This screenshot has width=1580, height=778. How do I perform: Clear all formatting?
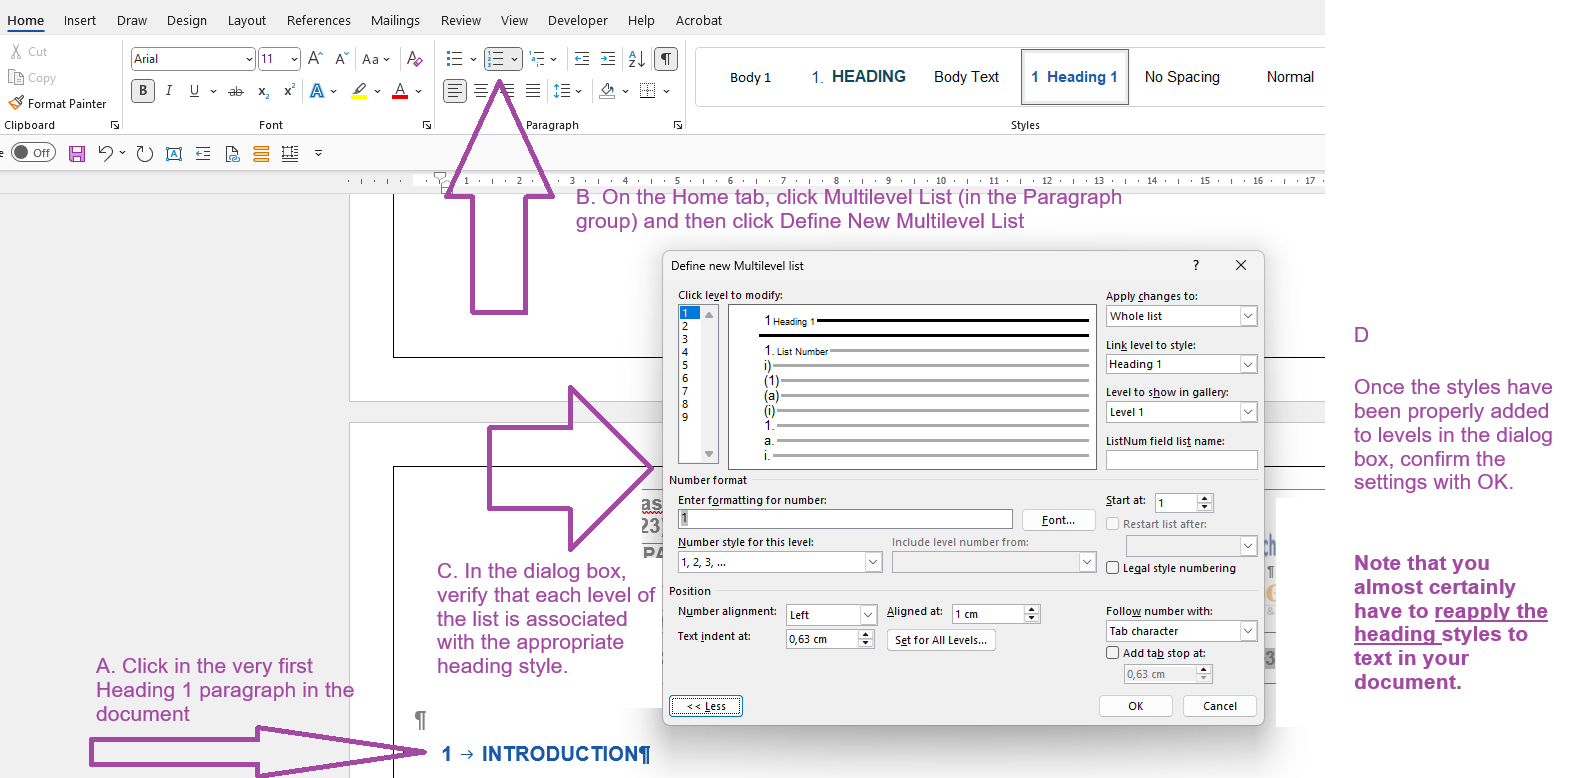415,59
